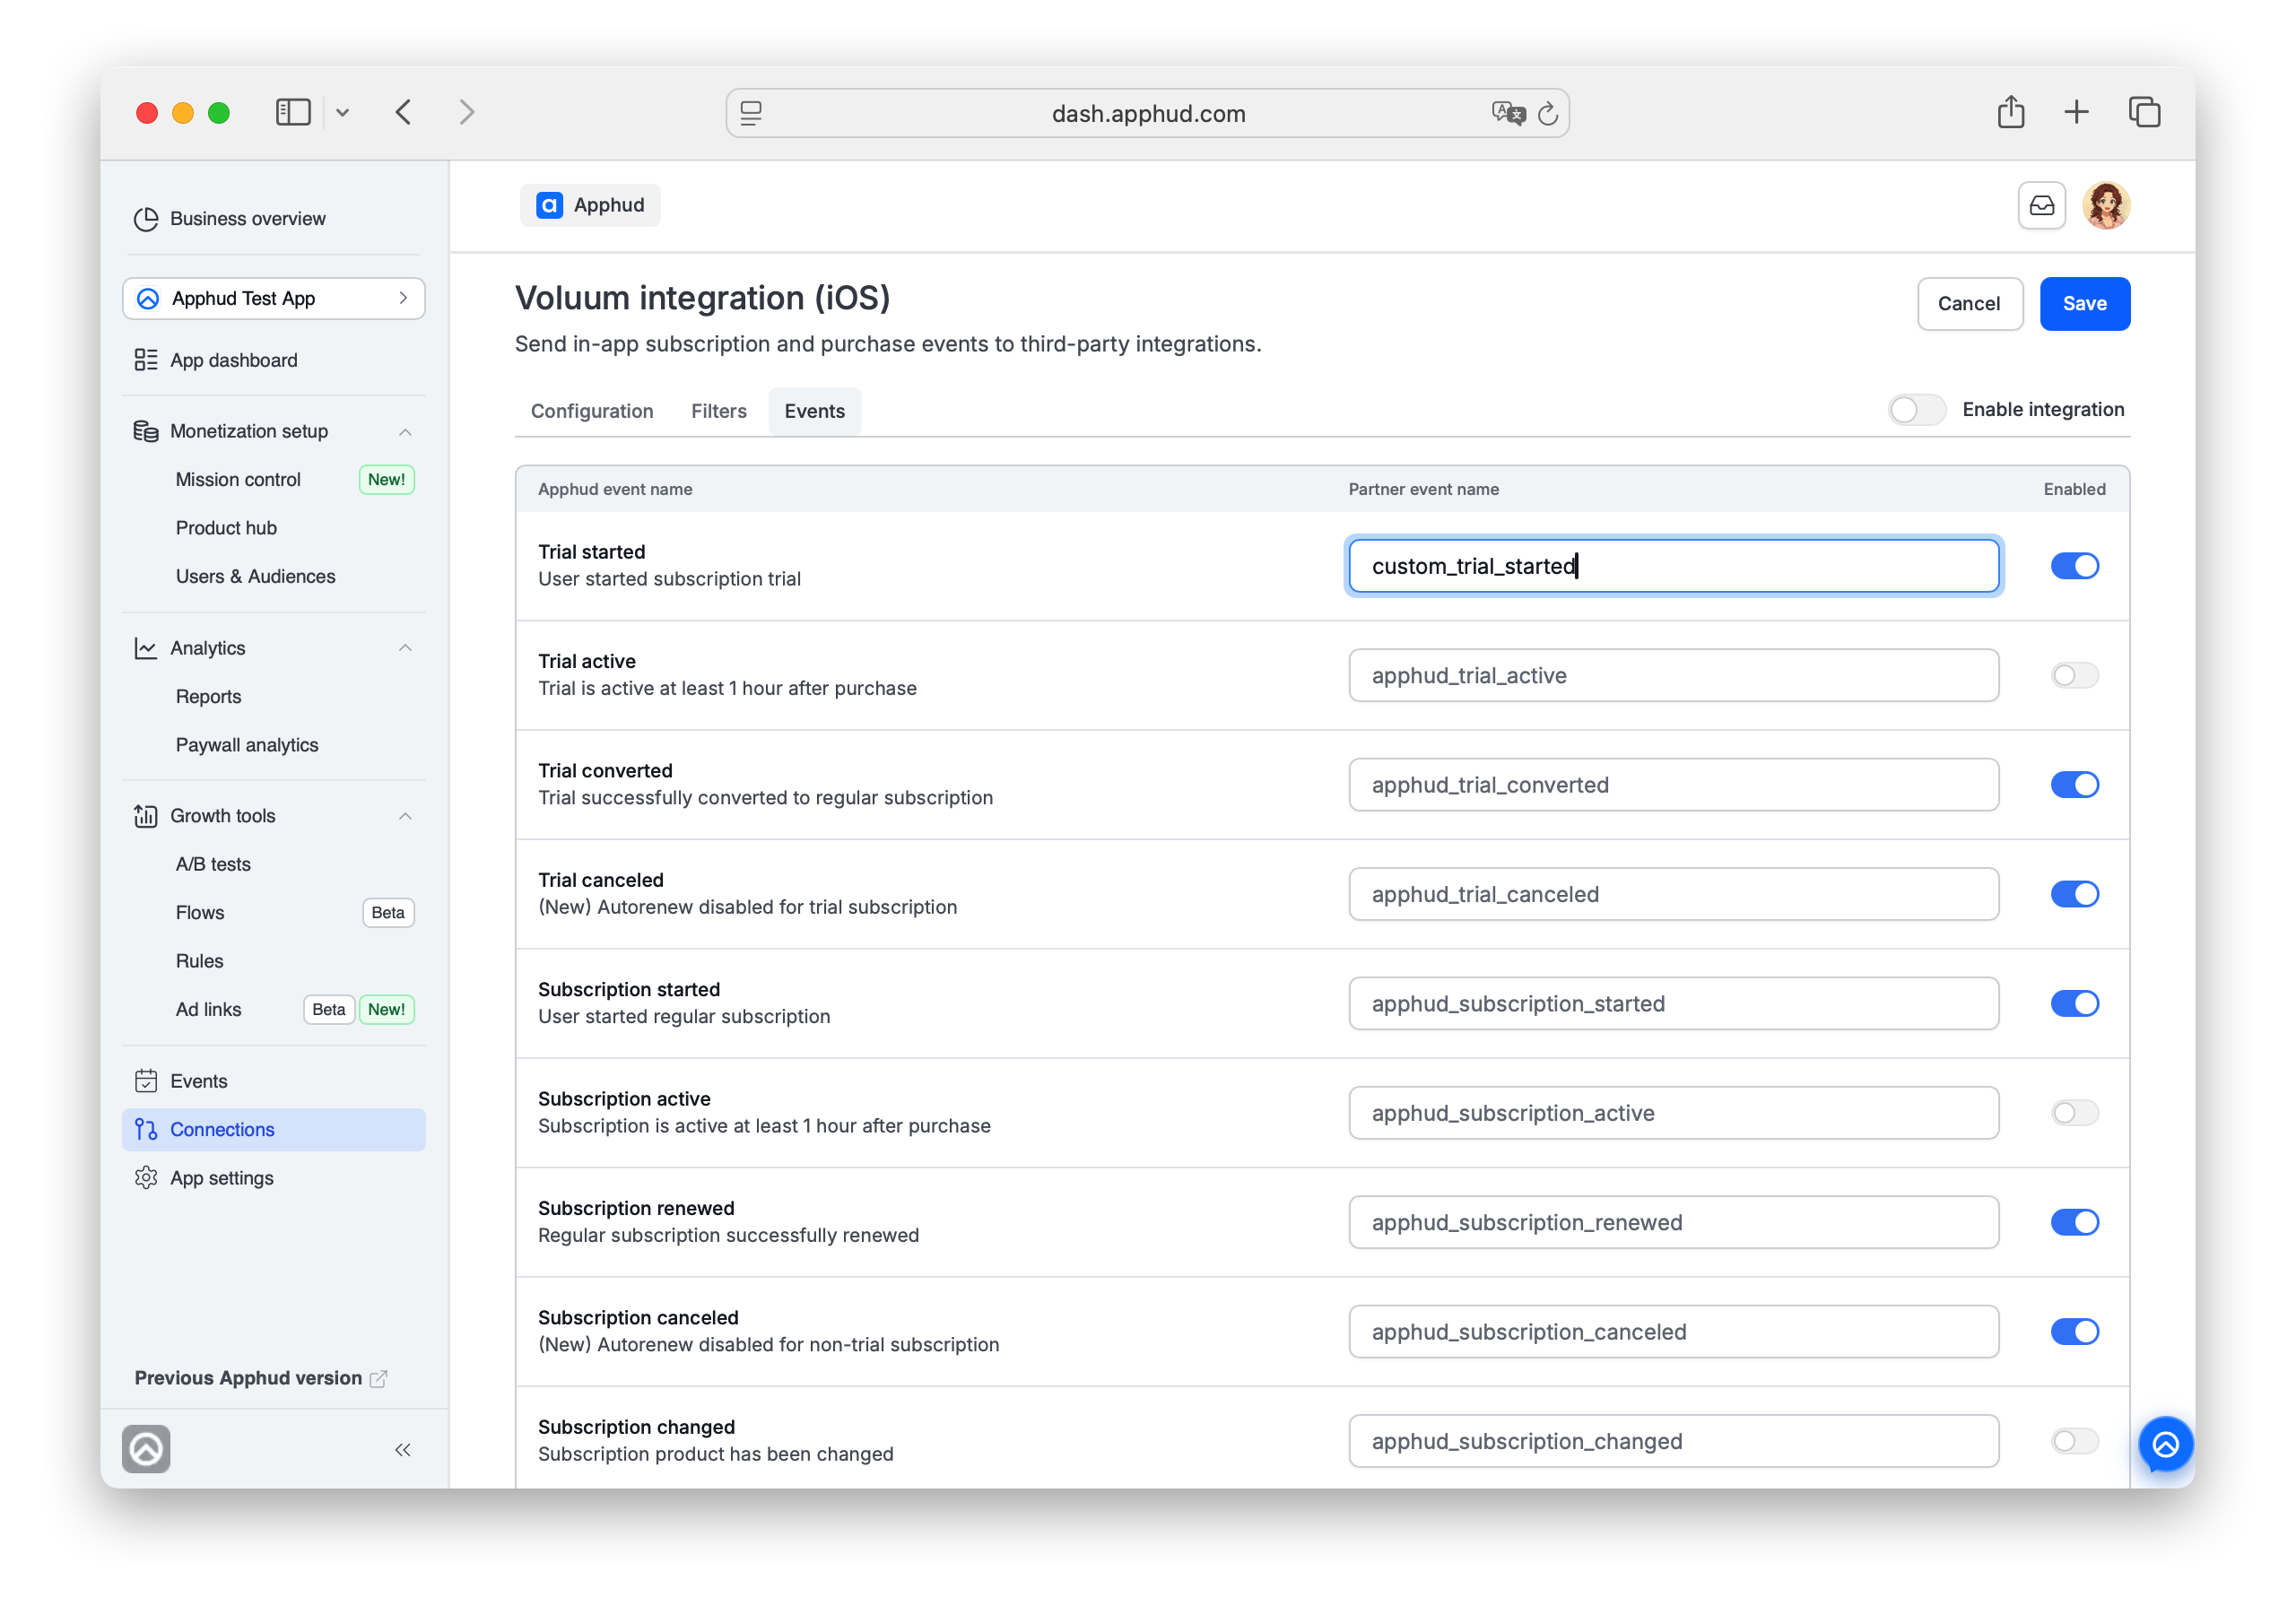This screenshot has height=1623, width=2296.
Task: Enable the Subscription active toggle
Action: [2075, 1113]
